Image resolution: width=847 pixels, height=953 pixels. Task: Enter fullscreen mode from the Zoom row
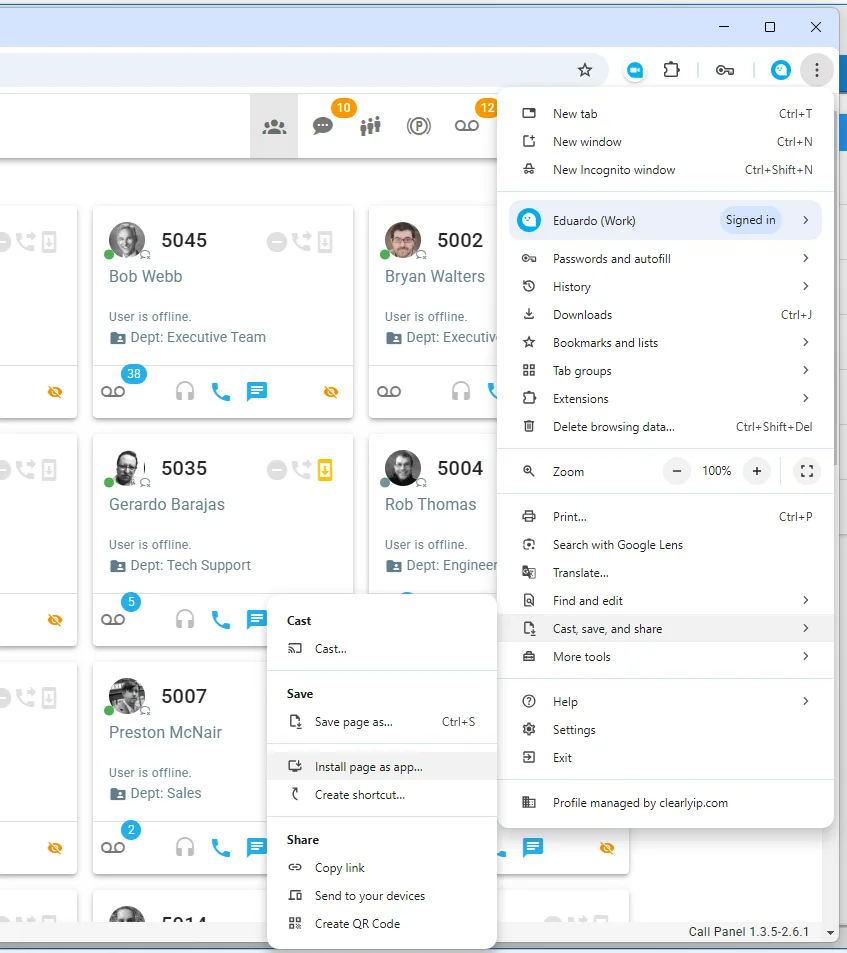click(x=807, y=471)
